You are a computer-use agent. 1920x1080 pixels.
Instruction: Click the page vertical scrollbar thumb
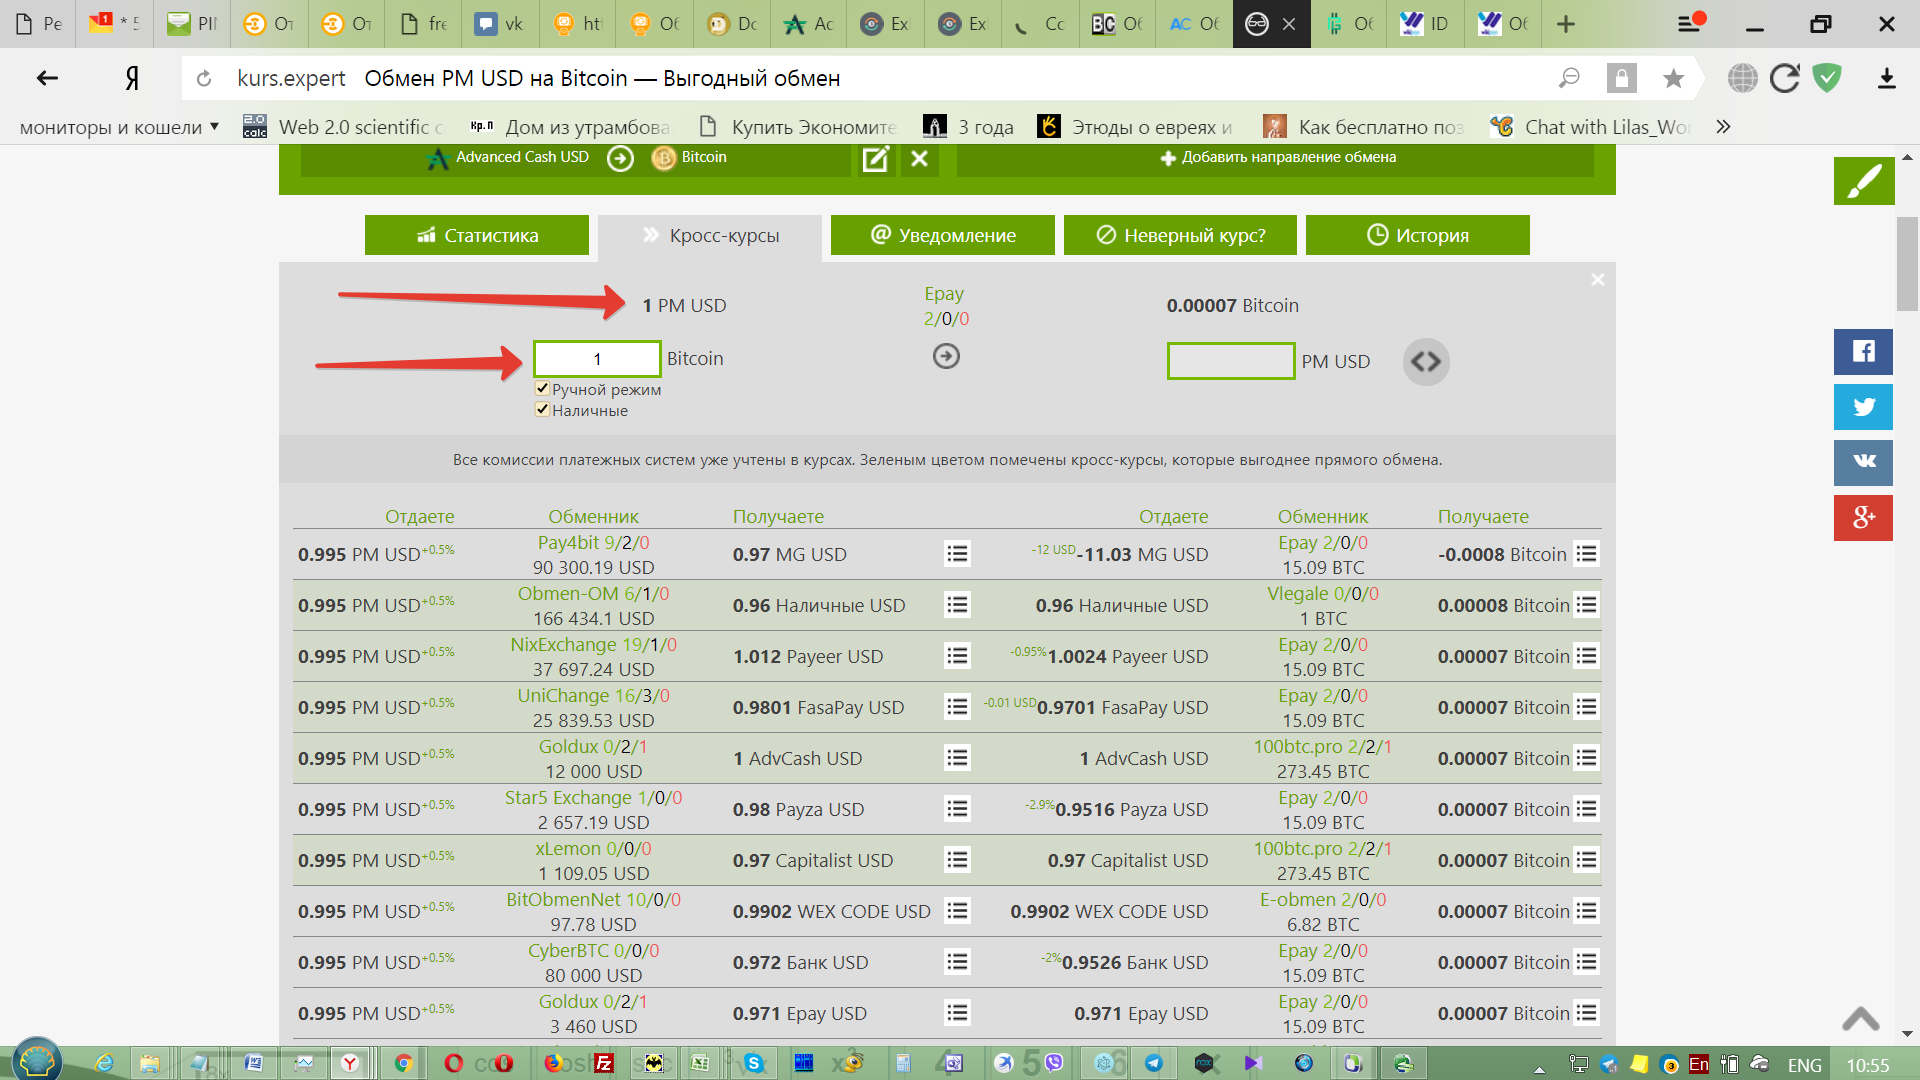[x=1907, y=264]
